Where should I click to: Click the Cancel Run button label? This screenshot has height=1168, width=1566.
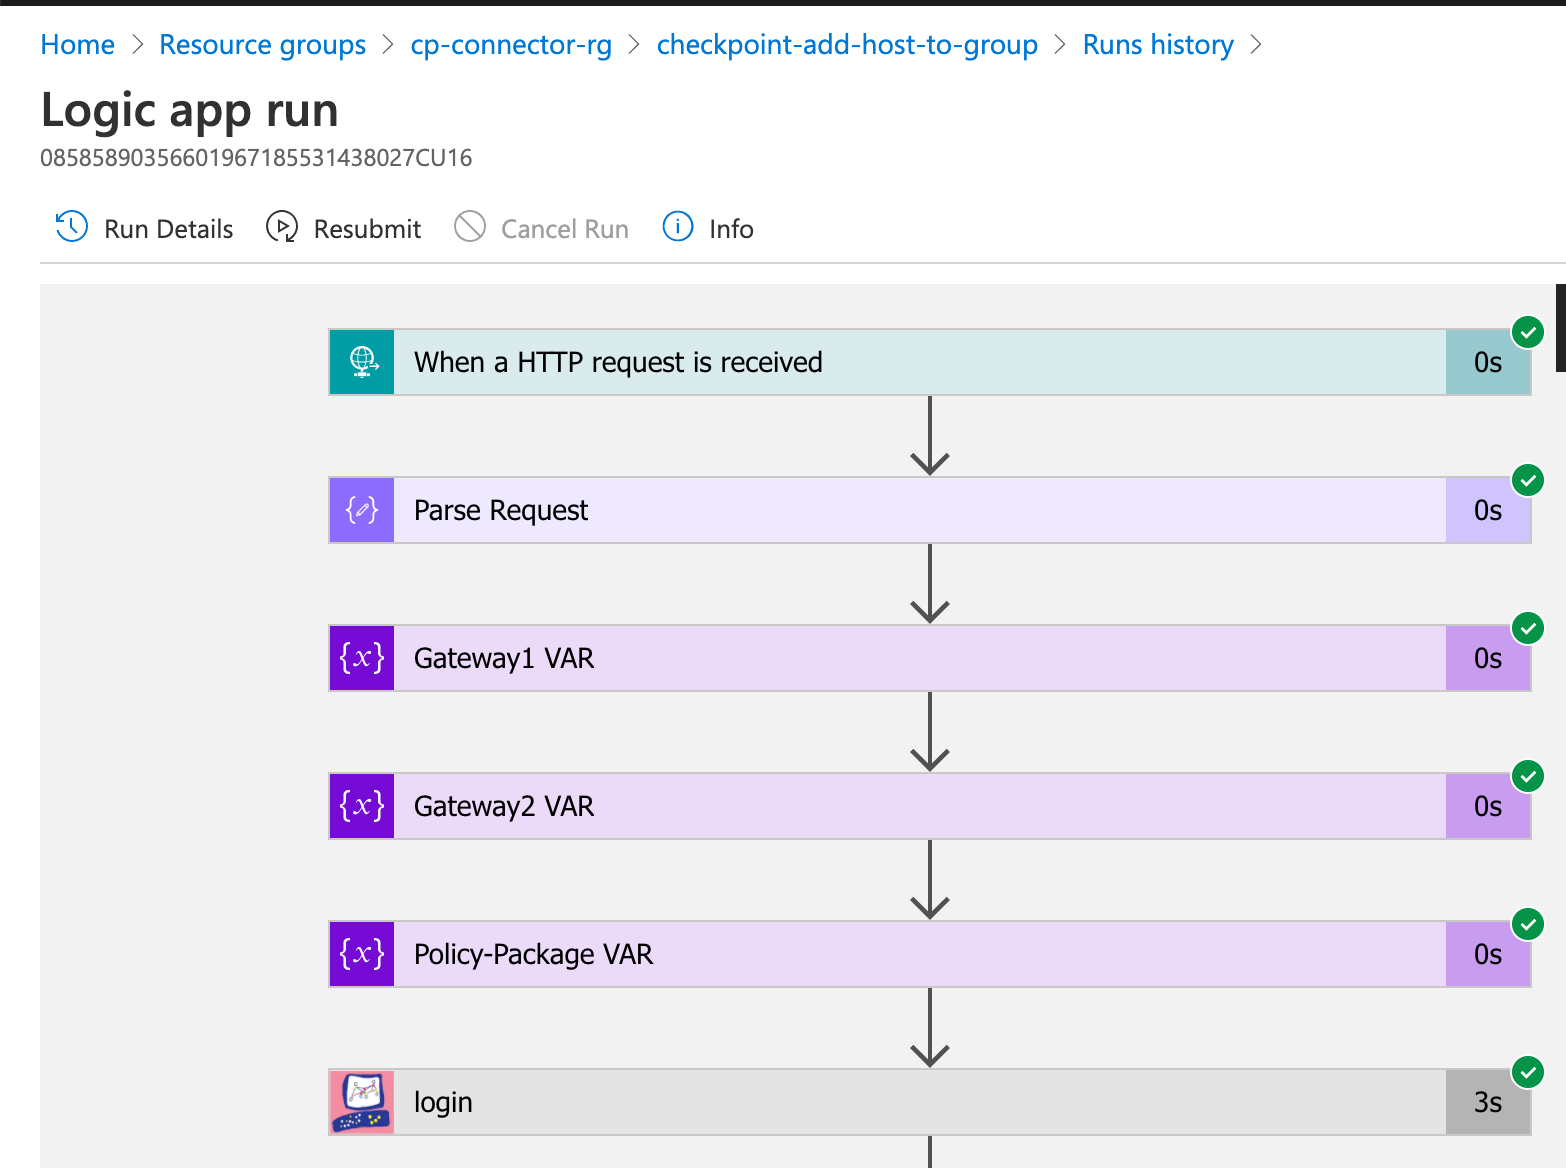[565, 229]
